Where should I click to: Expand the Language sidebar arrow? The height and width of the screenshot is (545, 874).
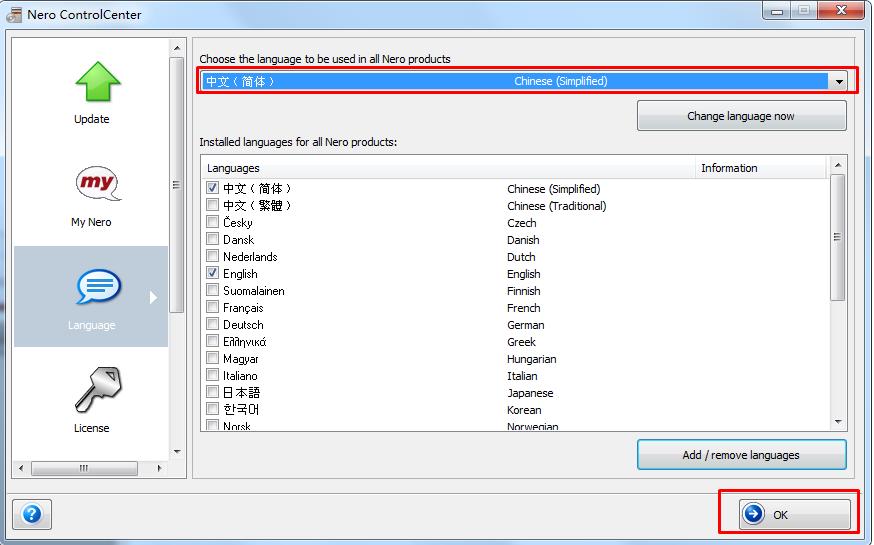(x=154, y=298)
